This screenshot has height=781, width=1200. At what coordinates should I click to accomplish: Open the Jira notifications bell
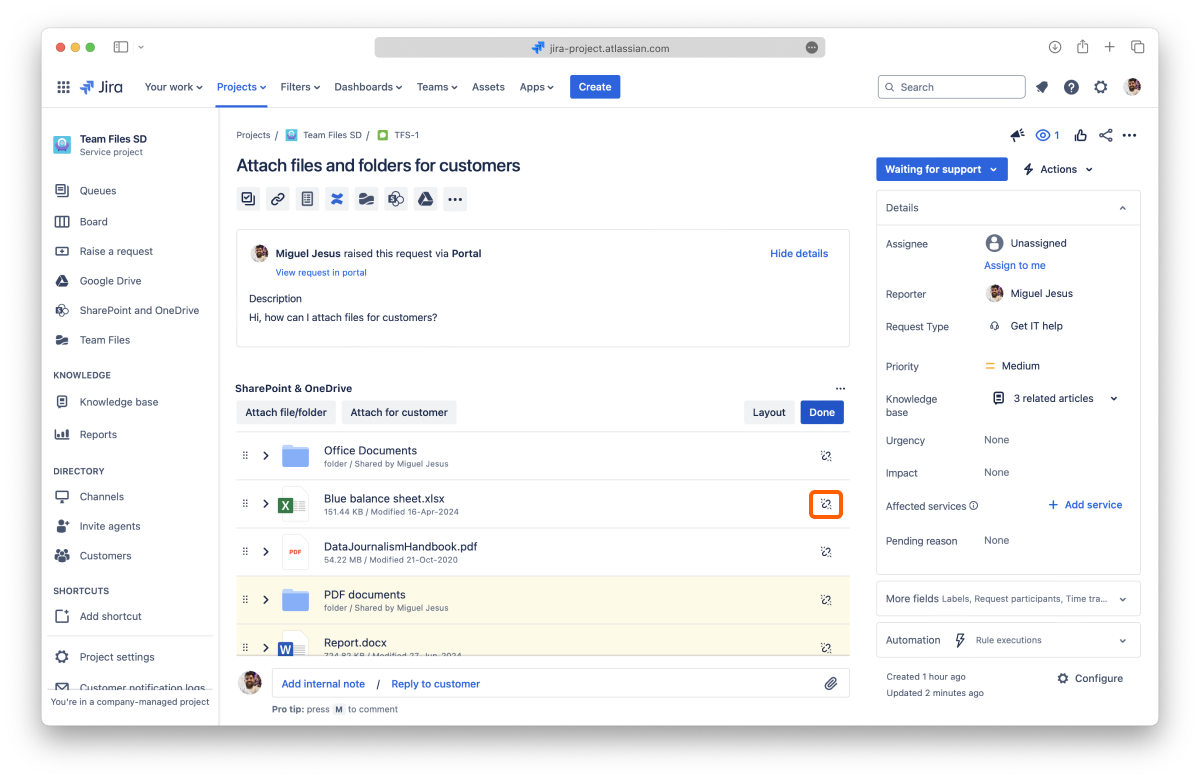click(x=1042, y=87)
